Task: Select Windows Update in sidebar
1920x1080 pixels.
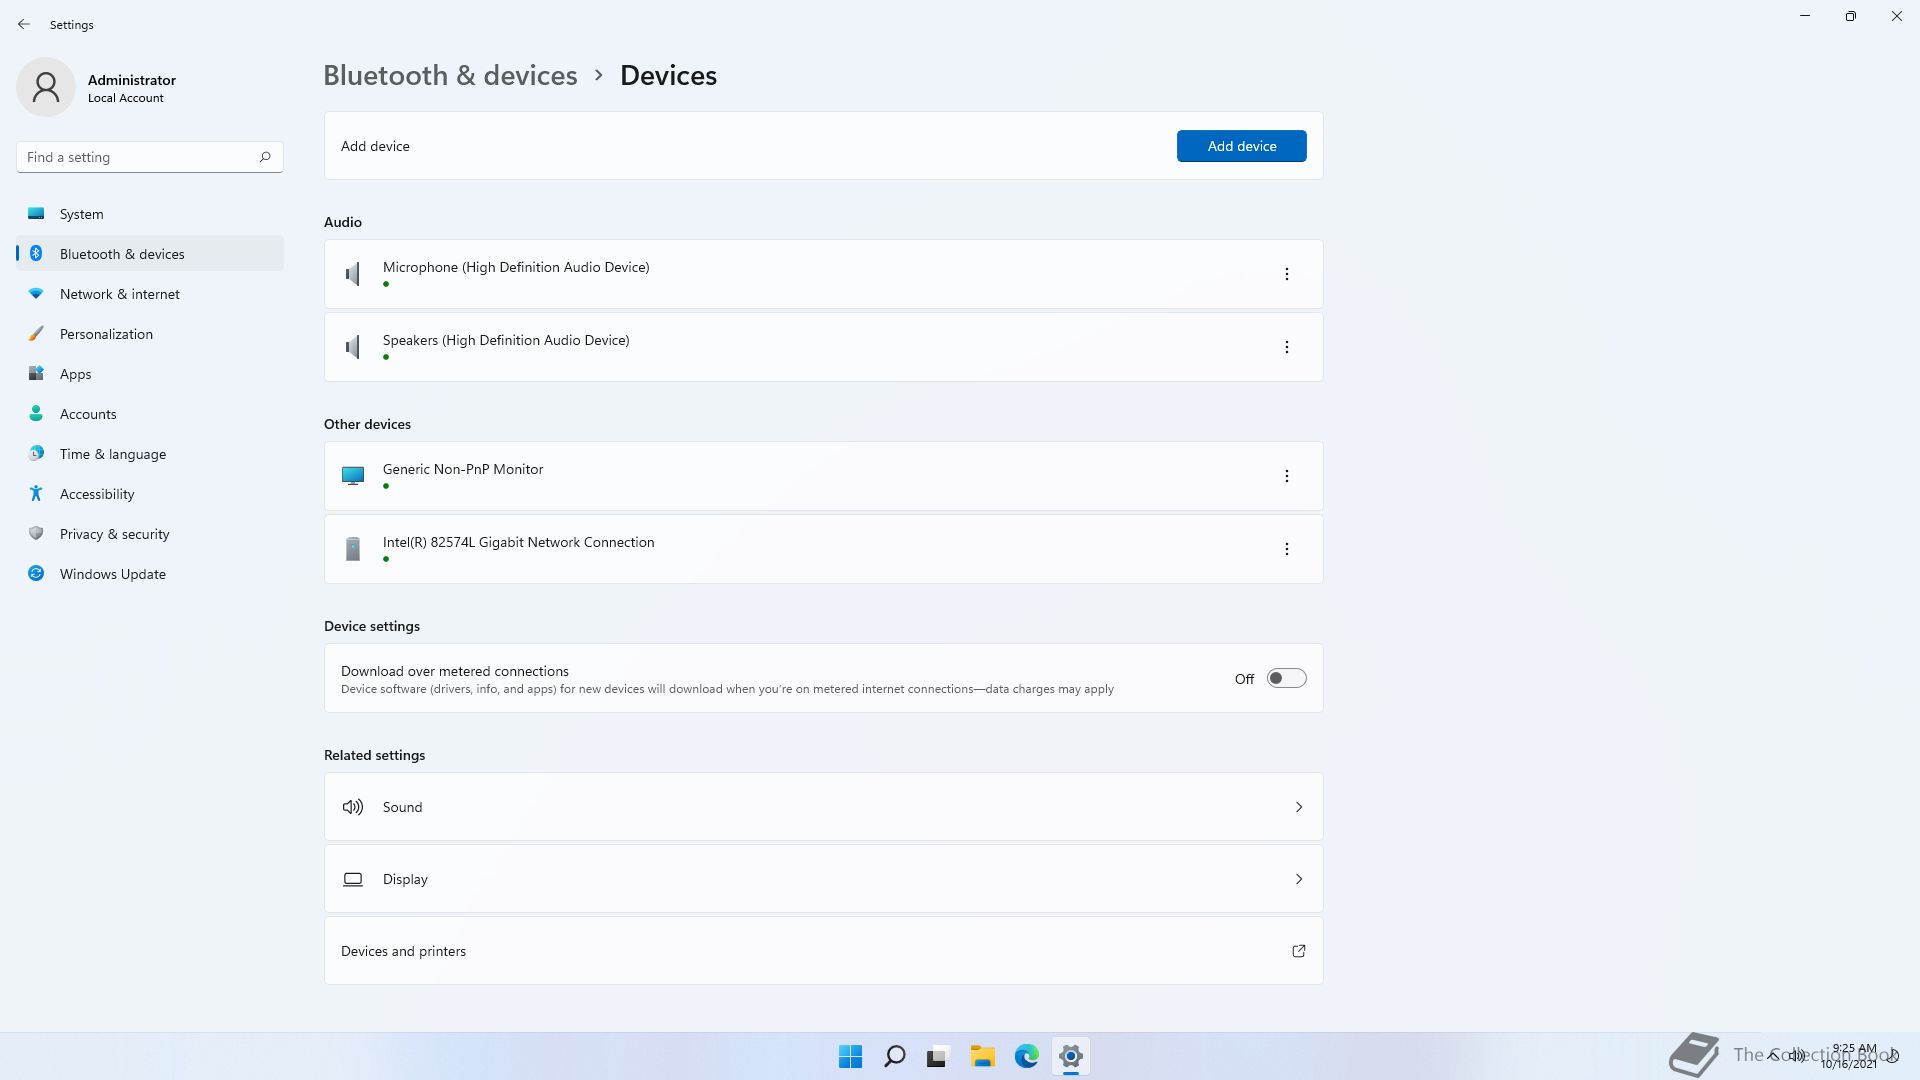Action: tap(113, 574)
